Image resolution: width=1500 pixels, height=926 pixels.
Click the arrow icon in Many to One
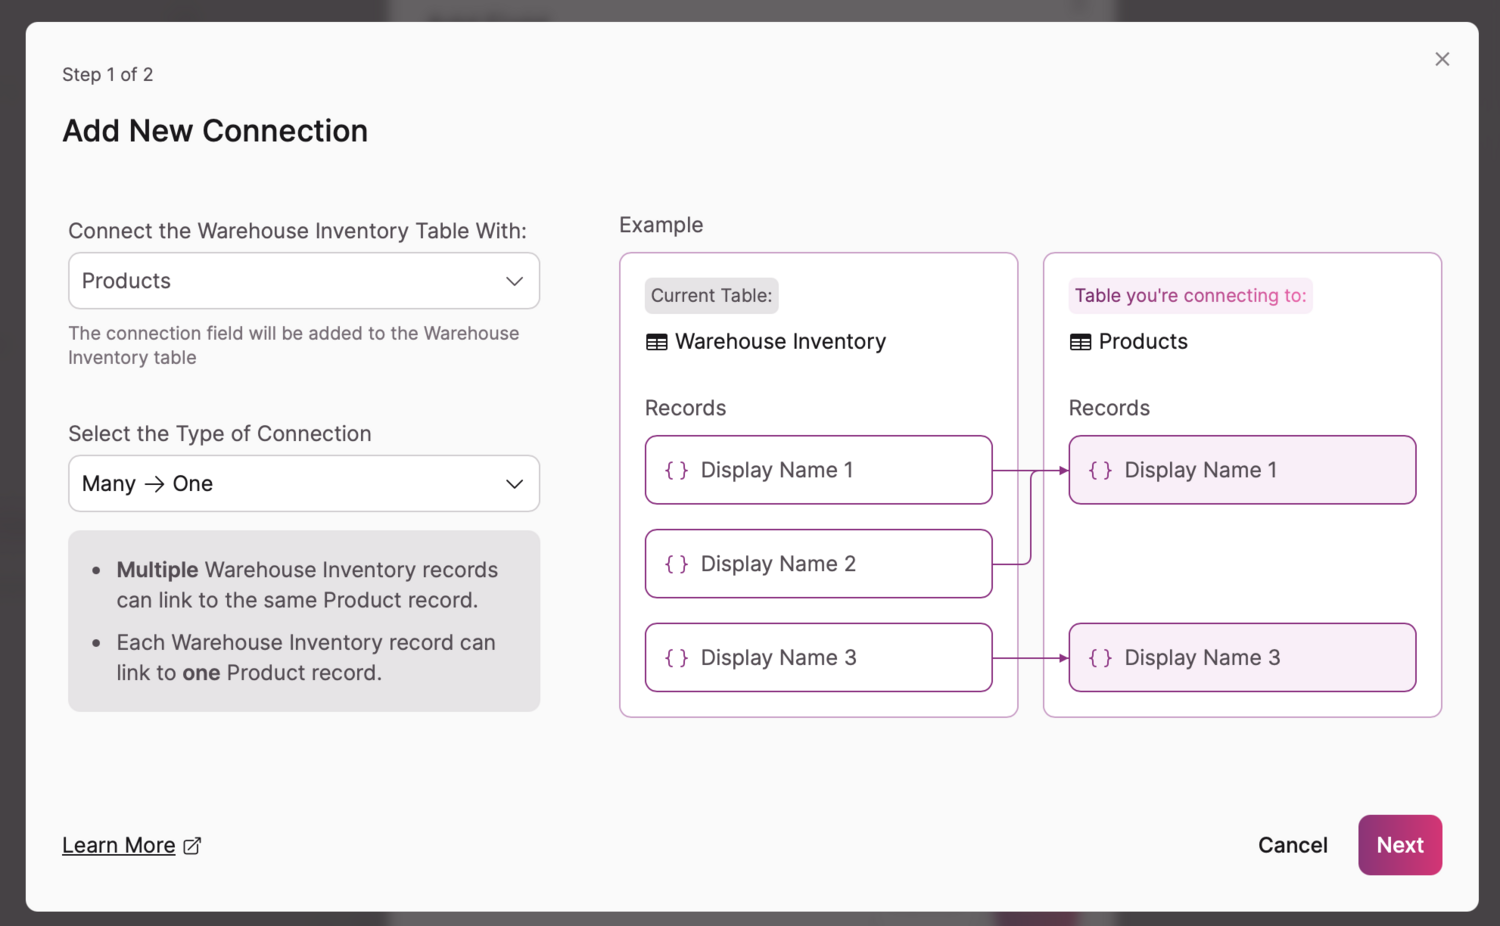coord(154,484)
